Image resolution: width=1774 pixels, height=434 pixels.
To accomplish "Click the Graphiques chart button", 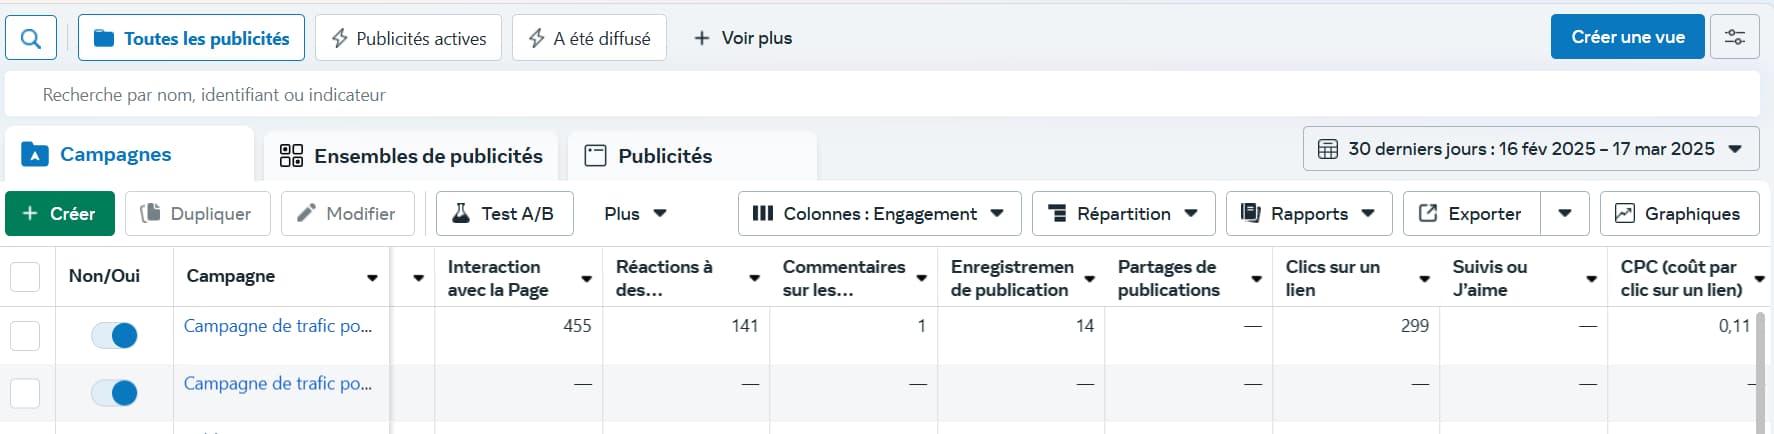I will 1679,214.
